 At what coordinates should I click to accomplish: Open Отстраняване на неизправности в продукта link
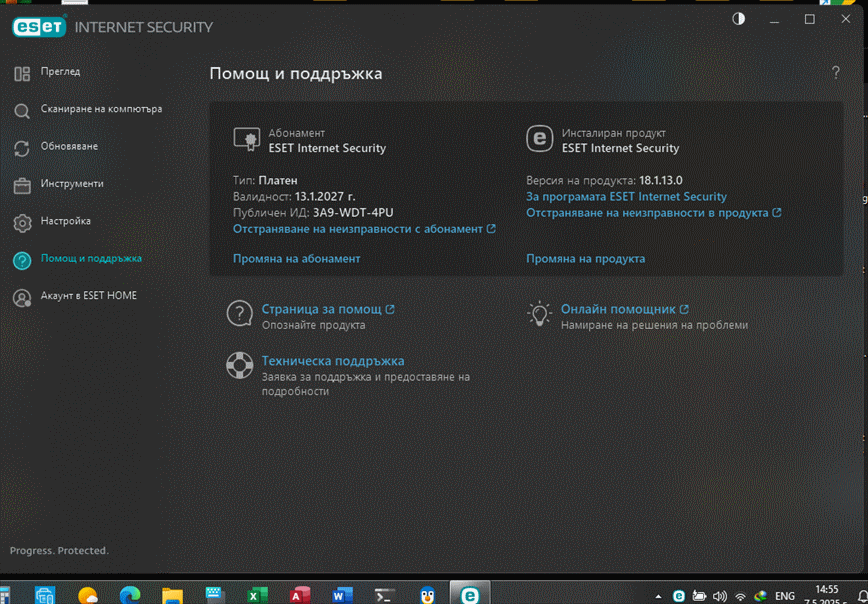coord(654,213)
